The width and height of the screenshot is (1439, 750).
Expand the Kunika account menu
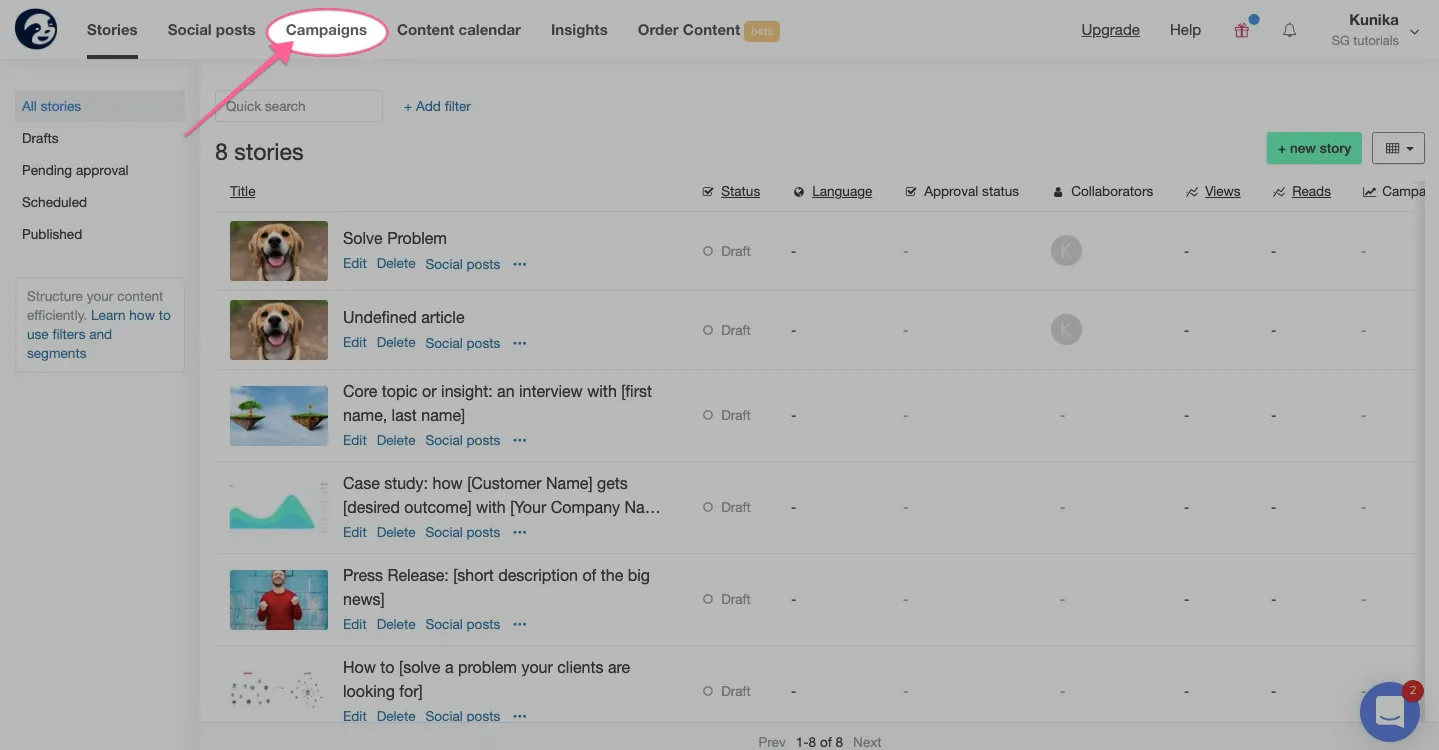pyautogui.click(x=1375, y=30)
